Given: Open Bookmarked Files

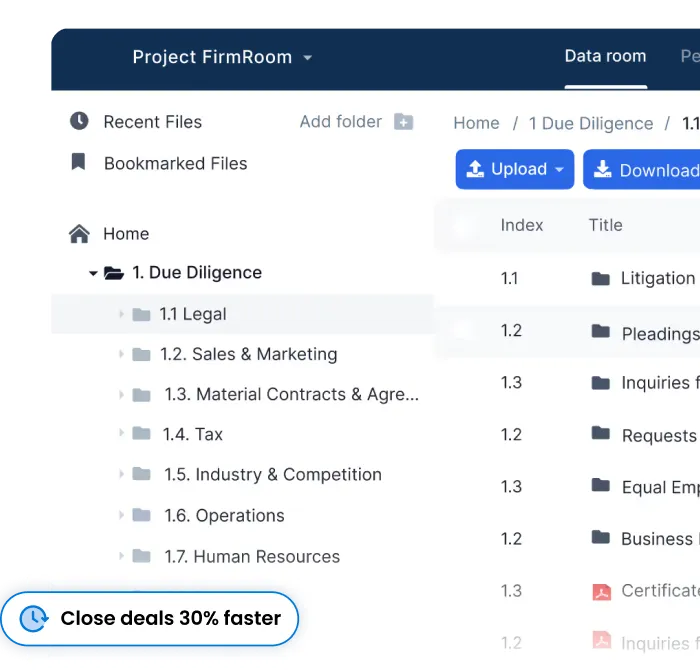Looking at the screenshot, I should click(175, 163).
